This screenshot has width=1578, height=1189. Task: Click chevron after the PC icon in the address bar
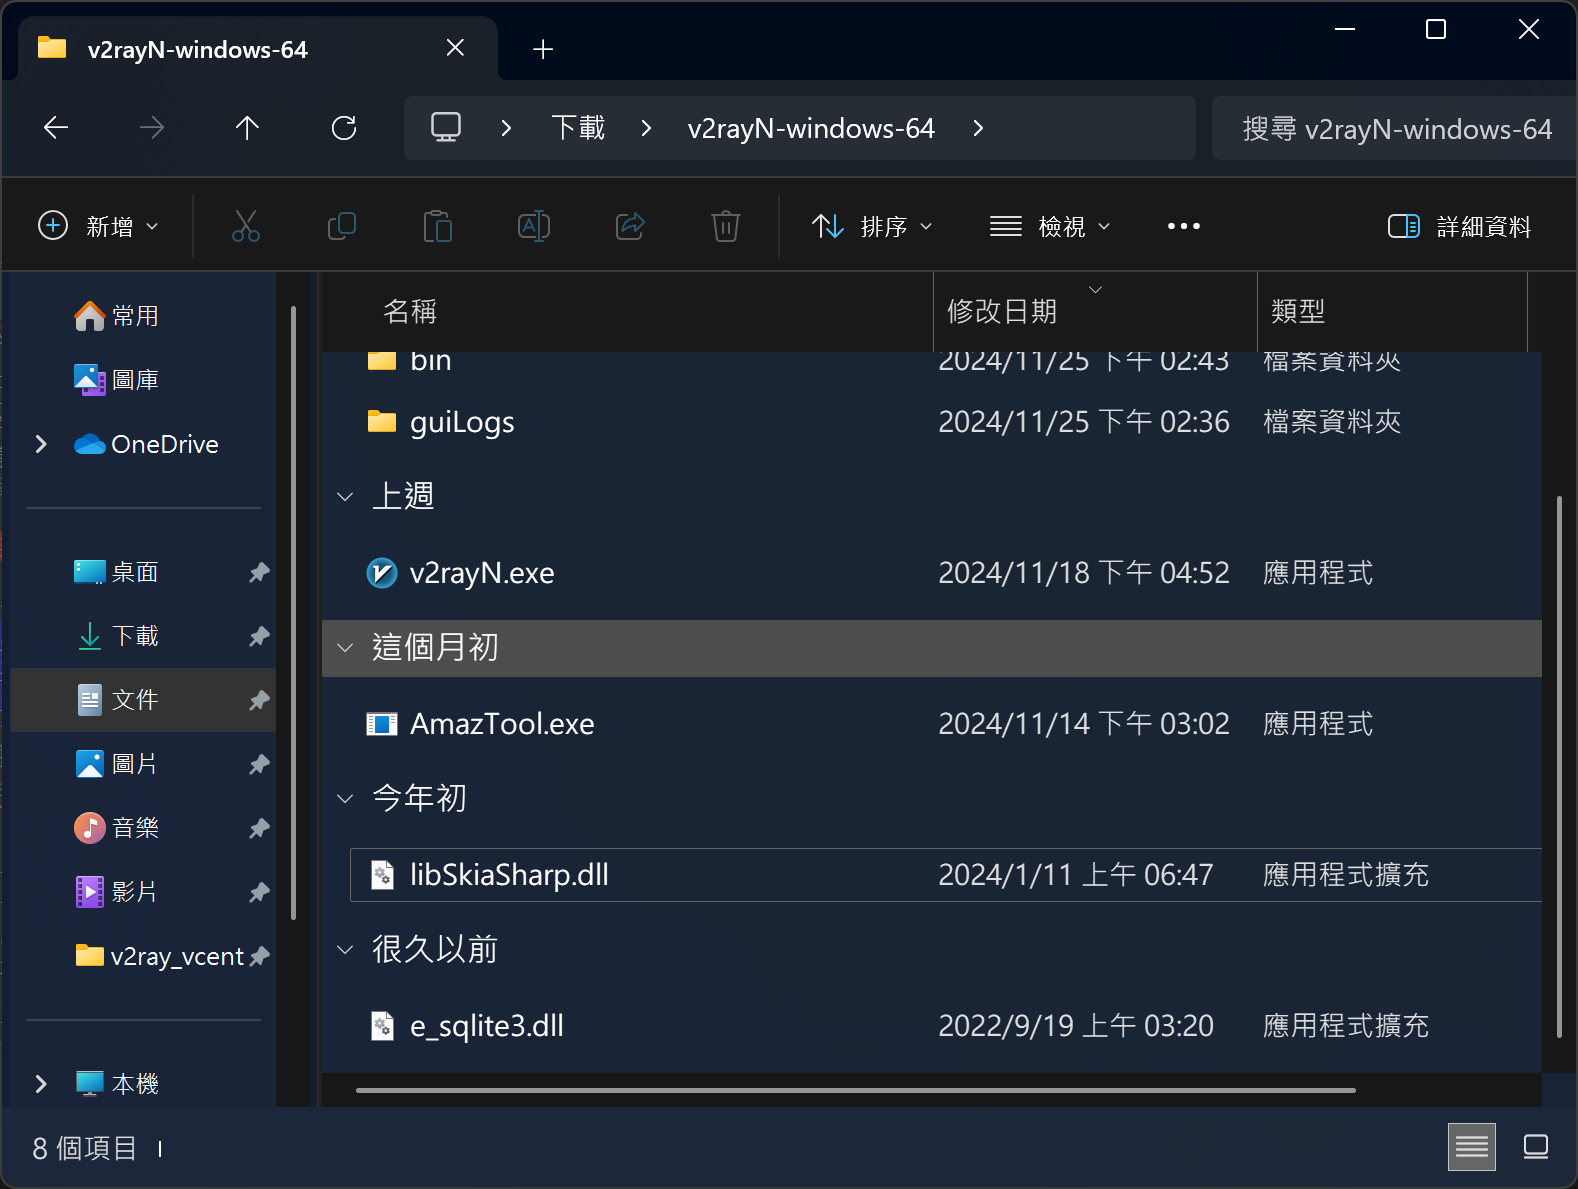(506, 128)
